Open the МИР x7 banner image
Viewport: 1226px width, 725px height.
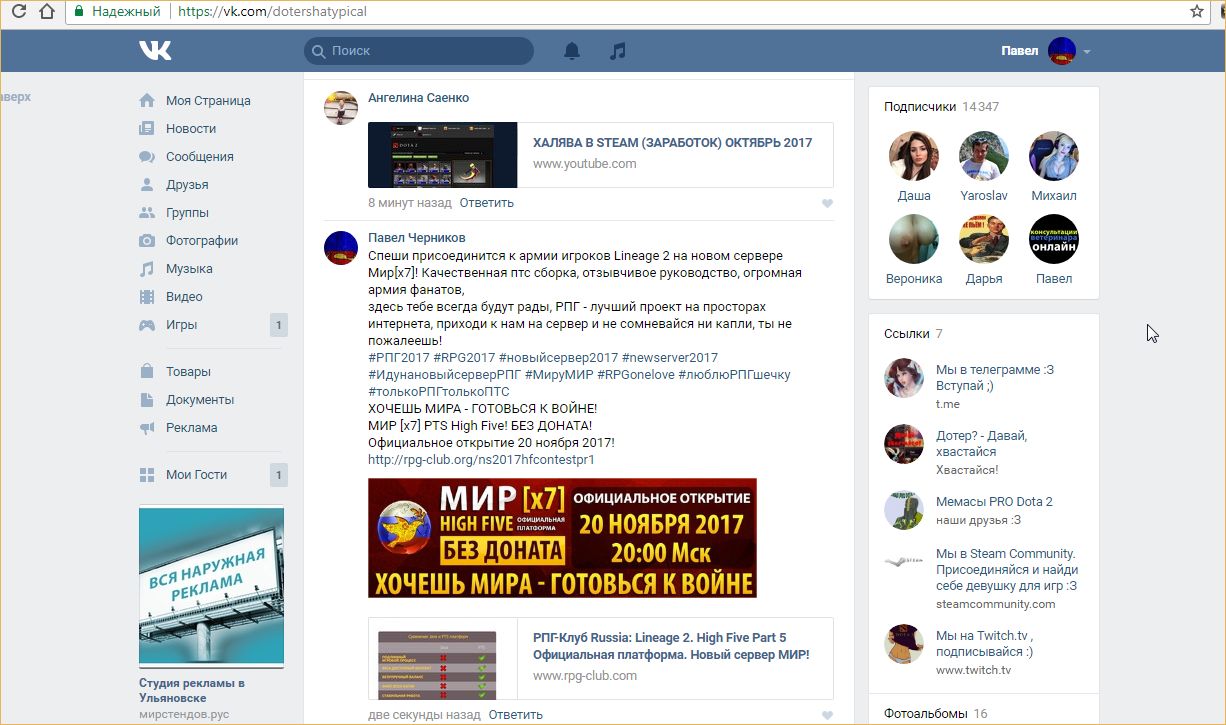[x=562, y=538]
